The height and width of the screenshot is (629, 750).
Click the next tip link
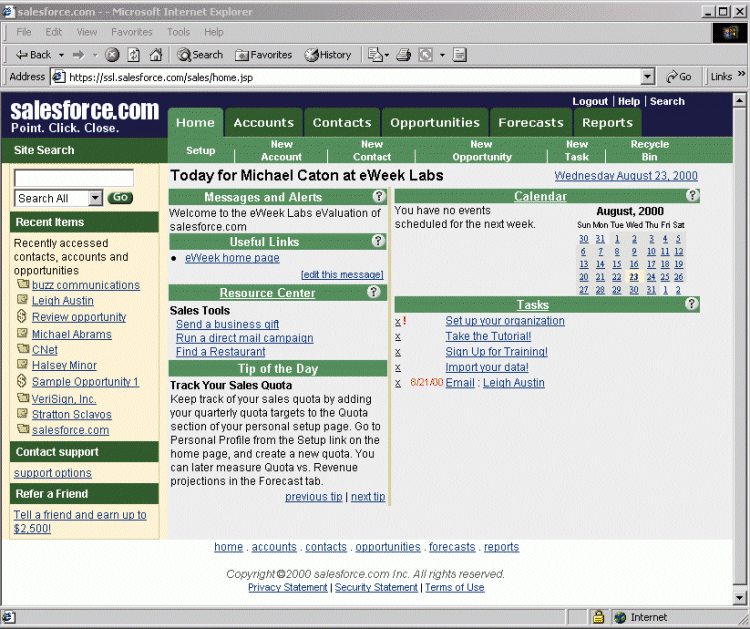tap(368, 497)
